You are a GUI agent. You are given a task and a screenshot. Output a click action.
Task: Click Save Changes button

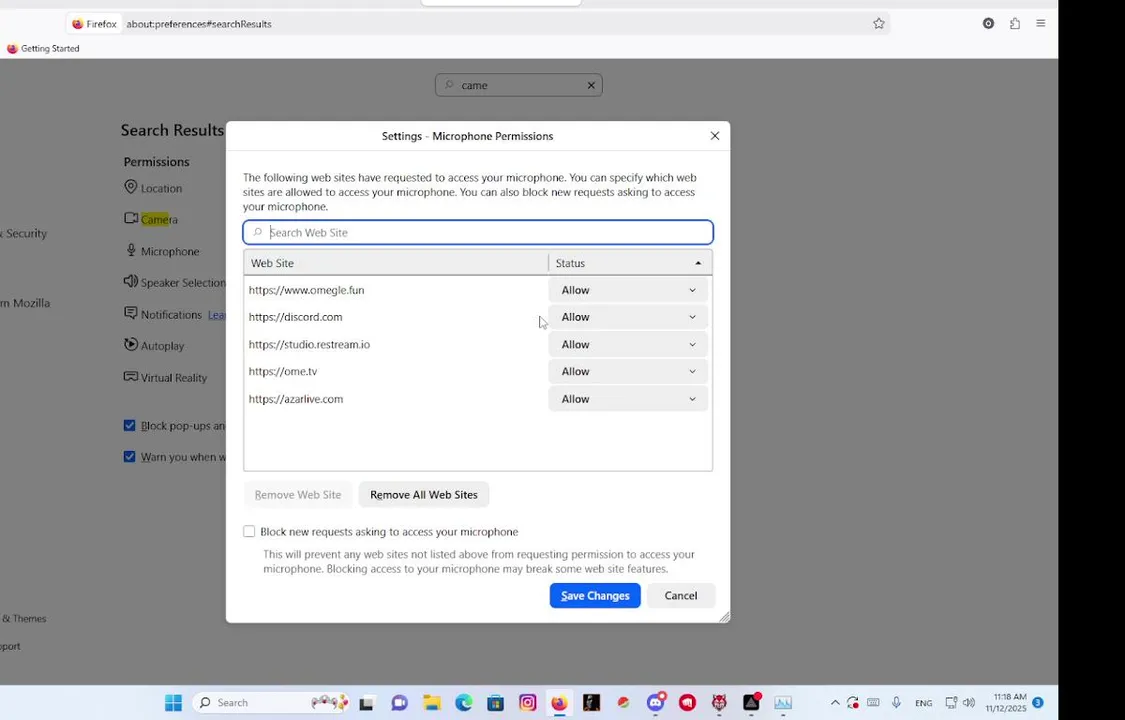pos(595,595)
